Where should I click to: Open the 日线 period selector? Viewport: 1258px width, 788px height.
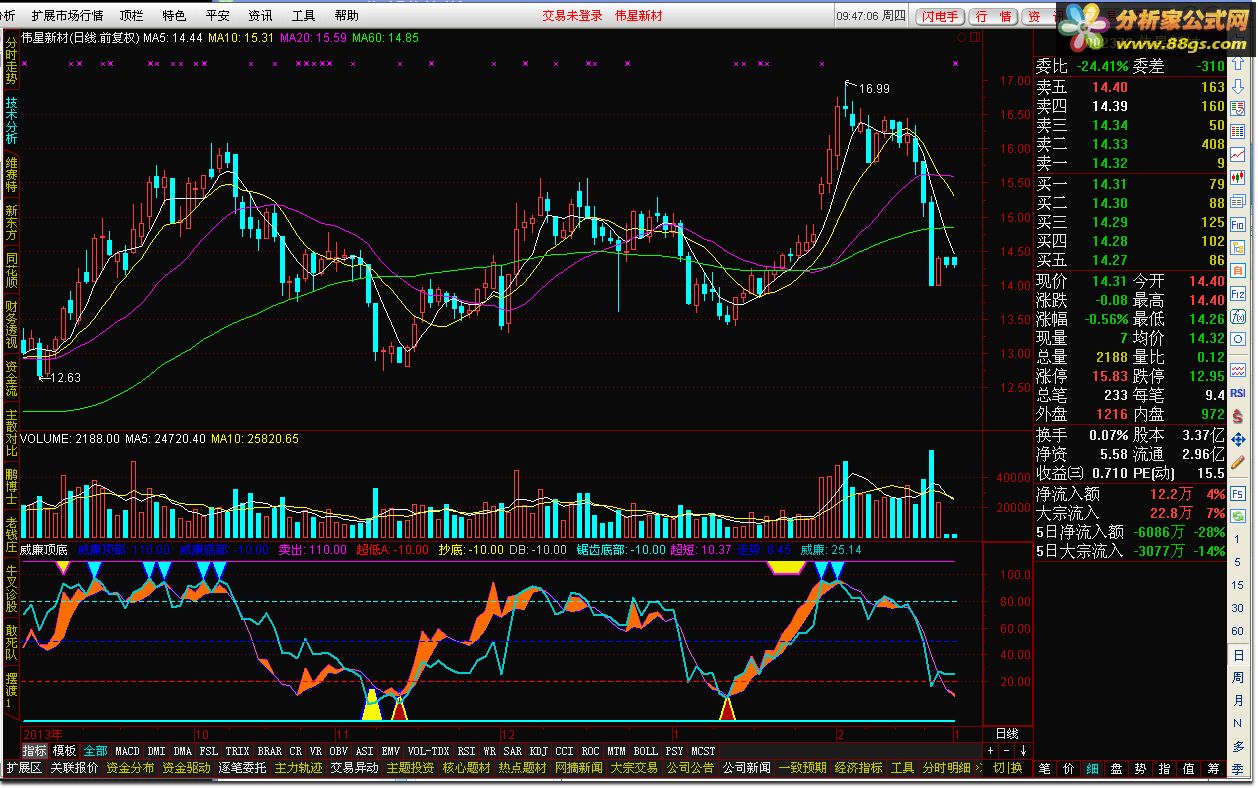(1007, 733)
